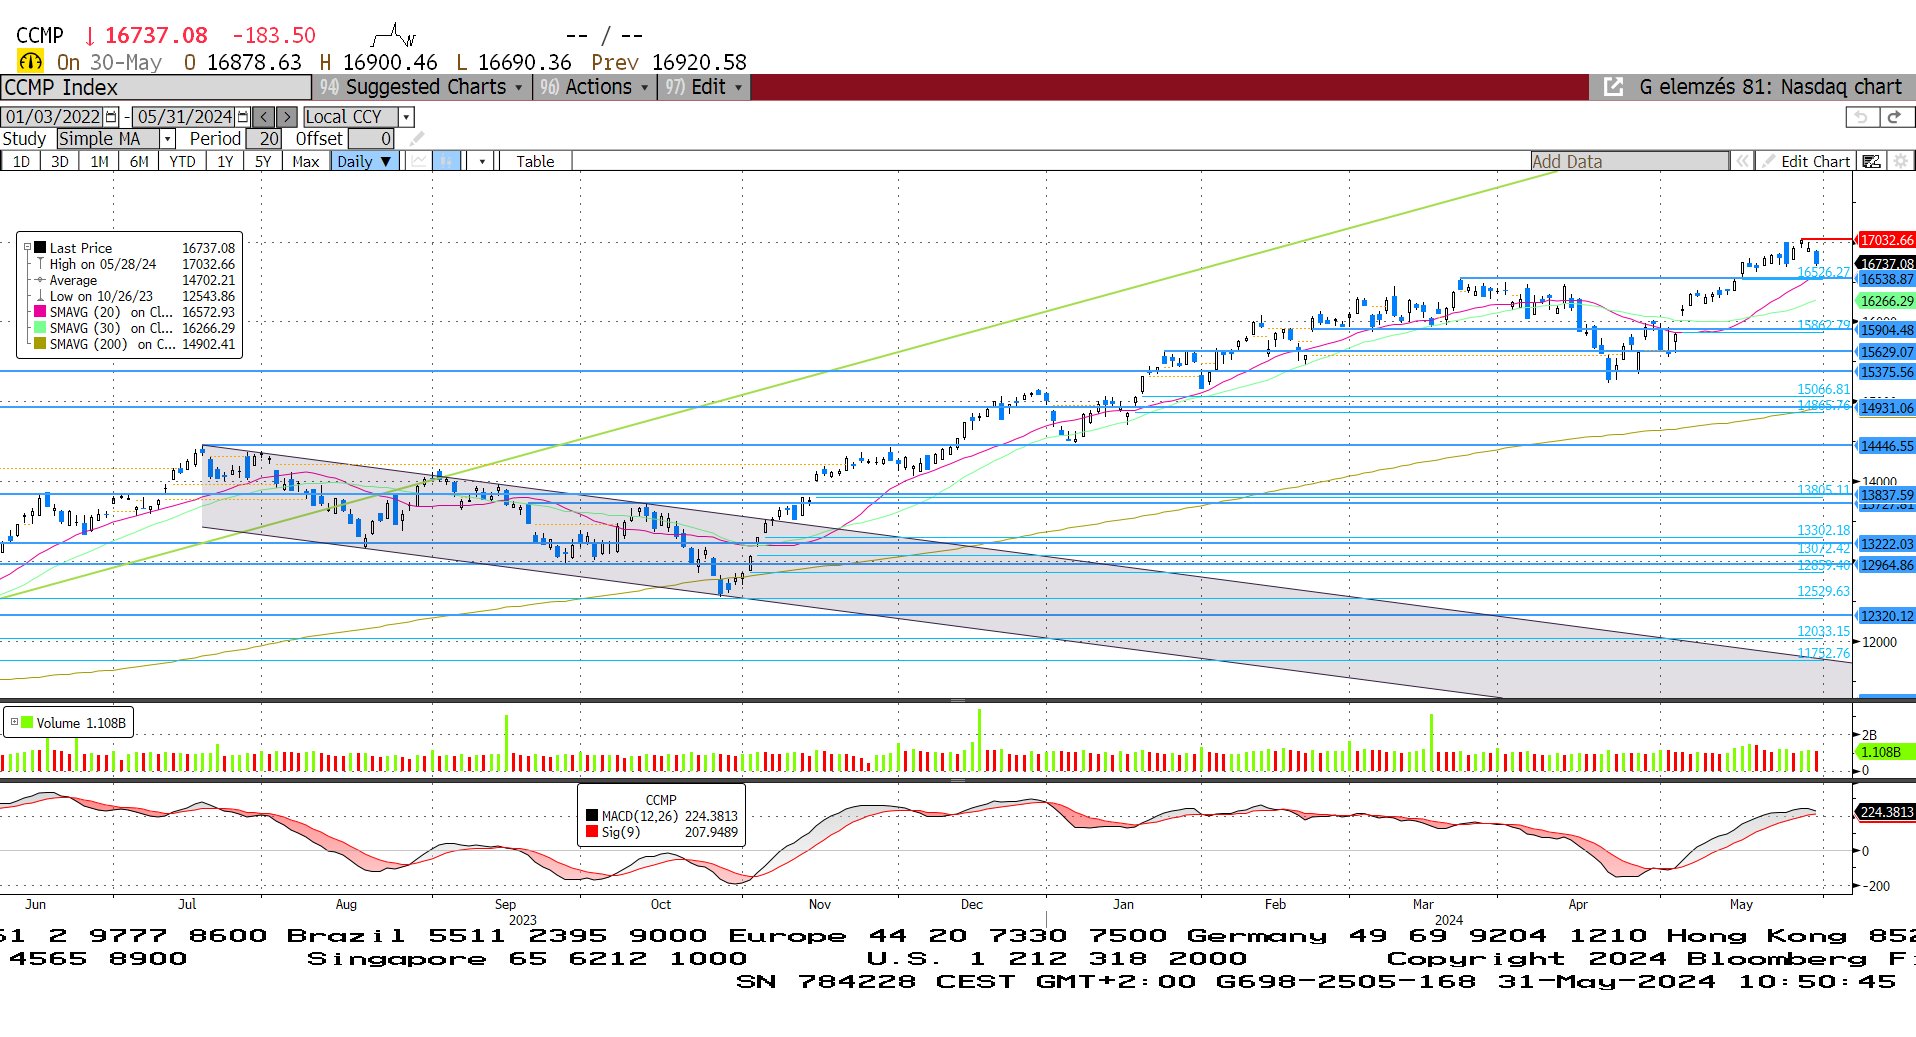The width and height of the screenshot is (1916, 1037).
Task: Step date range backward with left arrow
Action: pyautogui.click(x=263, y=117)
